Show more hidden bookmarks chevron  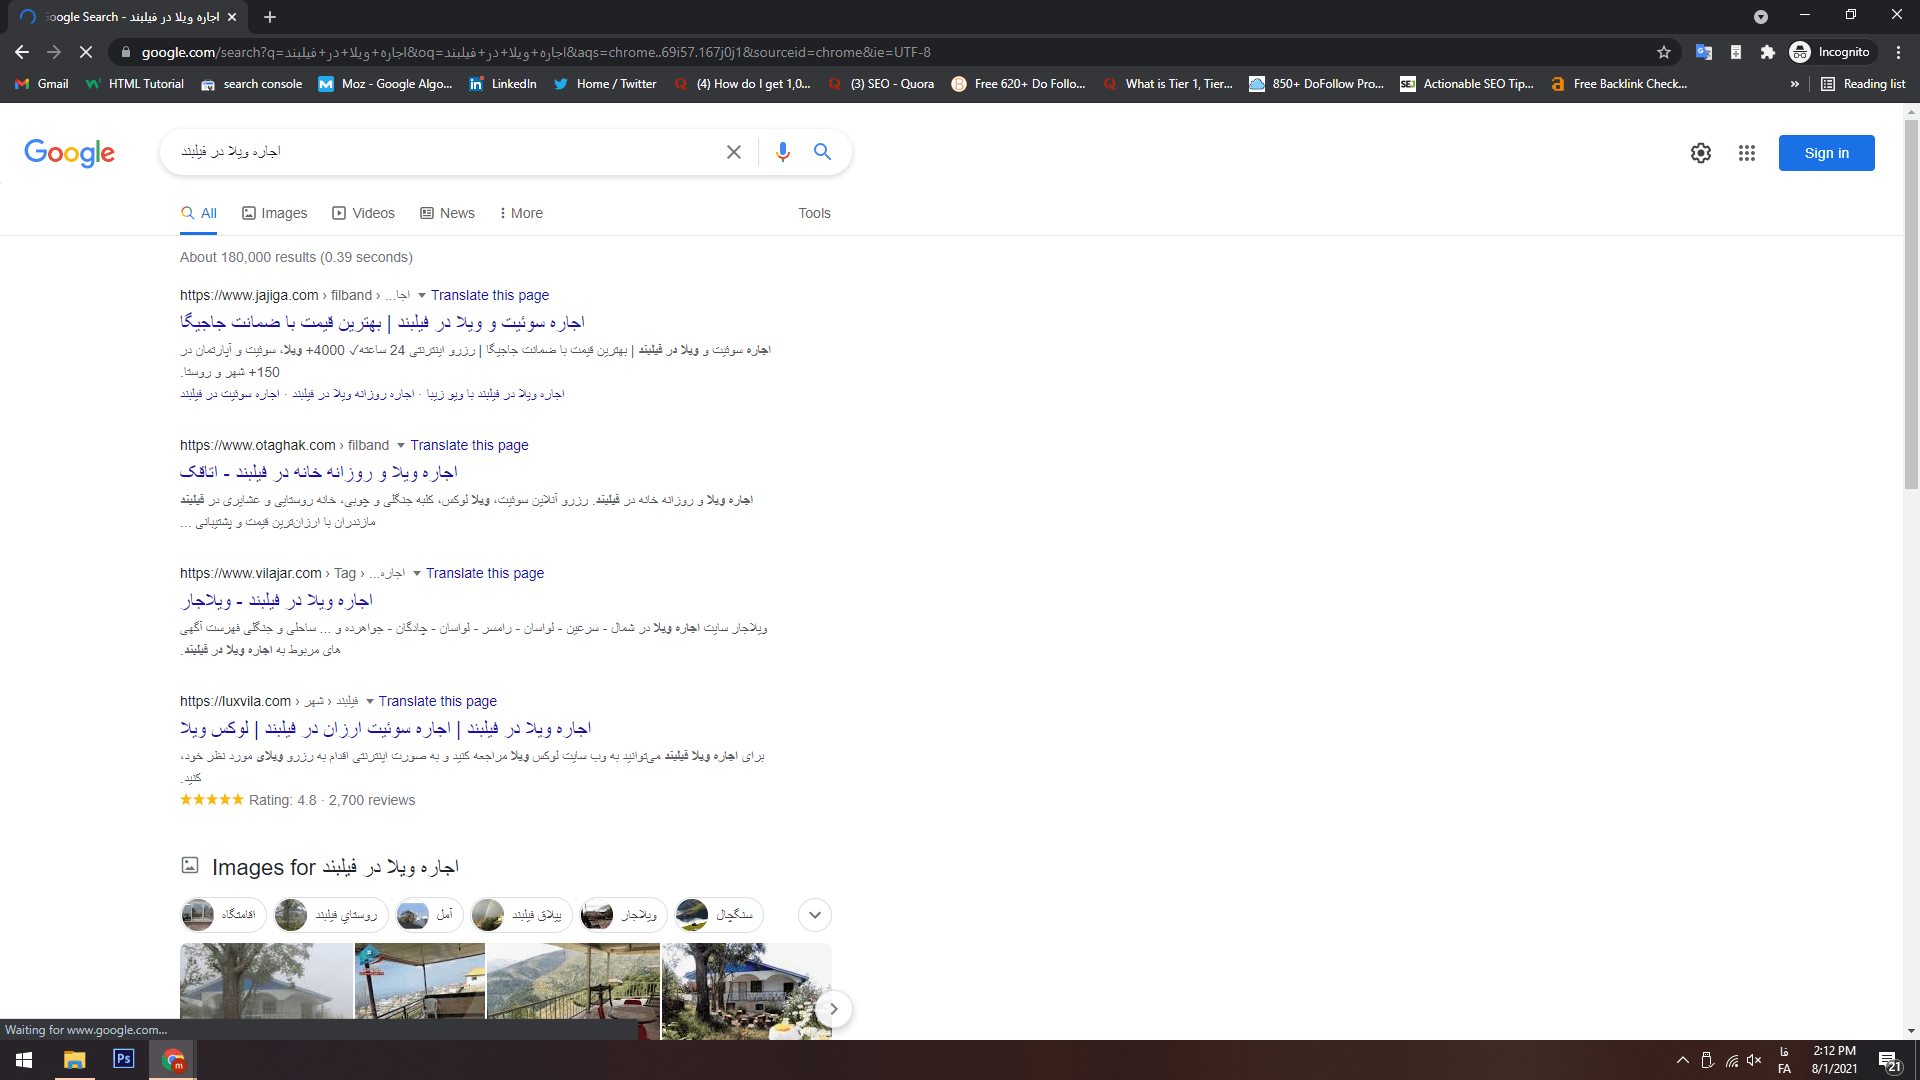click(1795, 84)
